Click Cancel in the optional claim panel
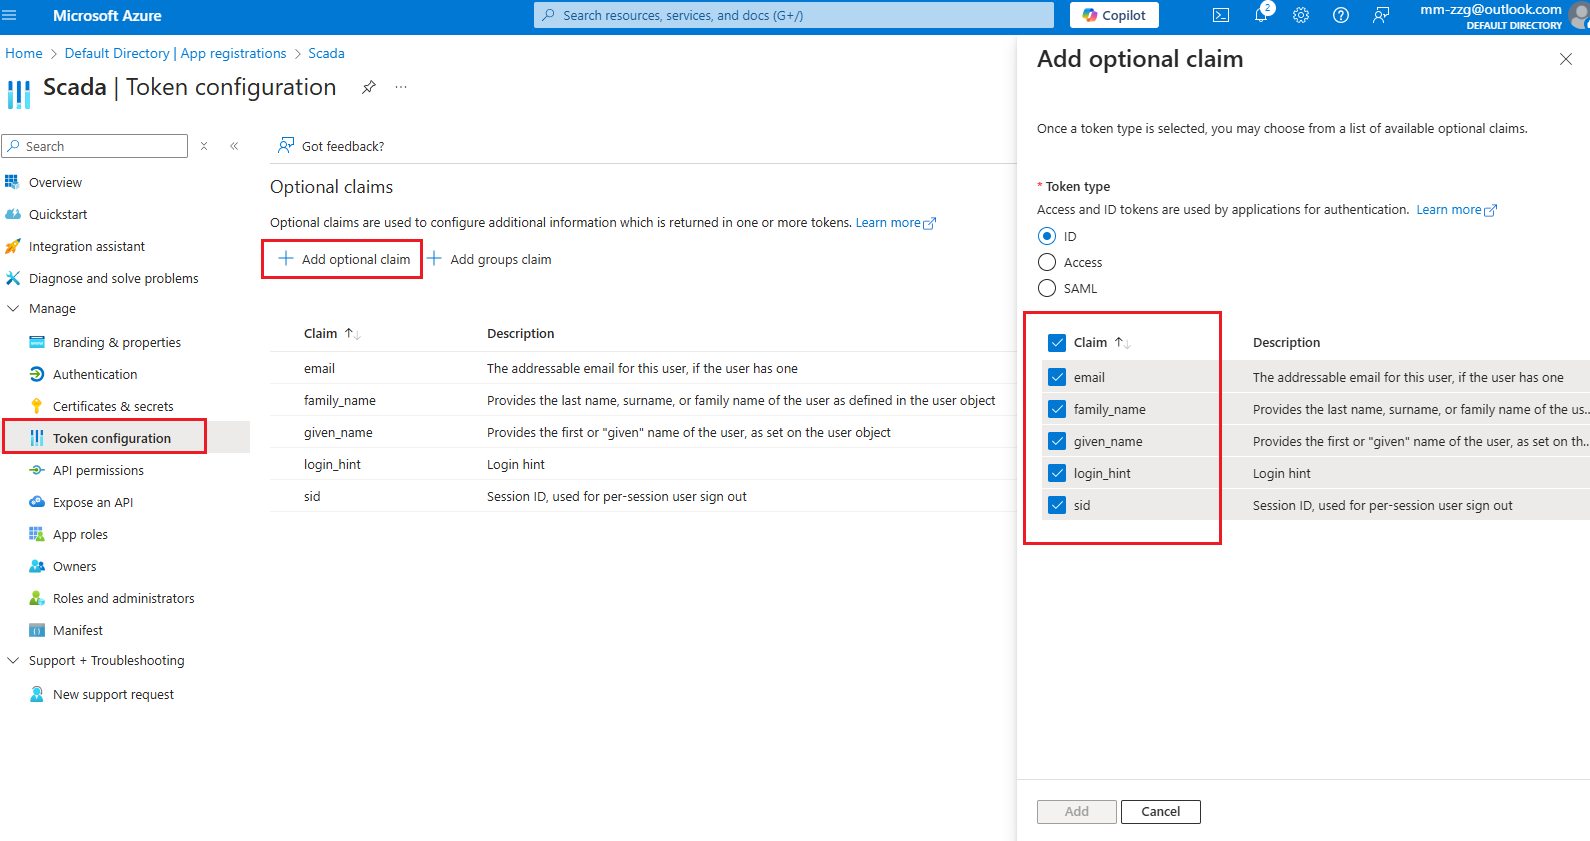The width and height of the screenshot is (1590, 841). pyautogui.click(x=1160, y=812)
